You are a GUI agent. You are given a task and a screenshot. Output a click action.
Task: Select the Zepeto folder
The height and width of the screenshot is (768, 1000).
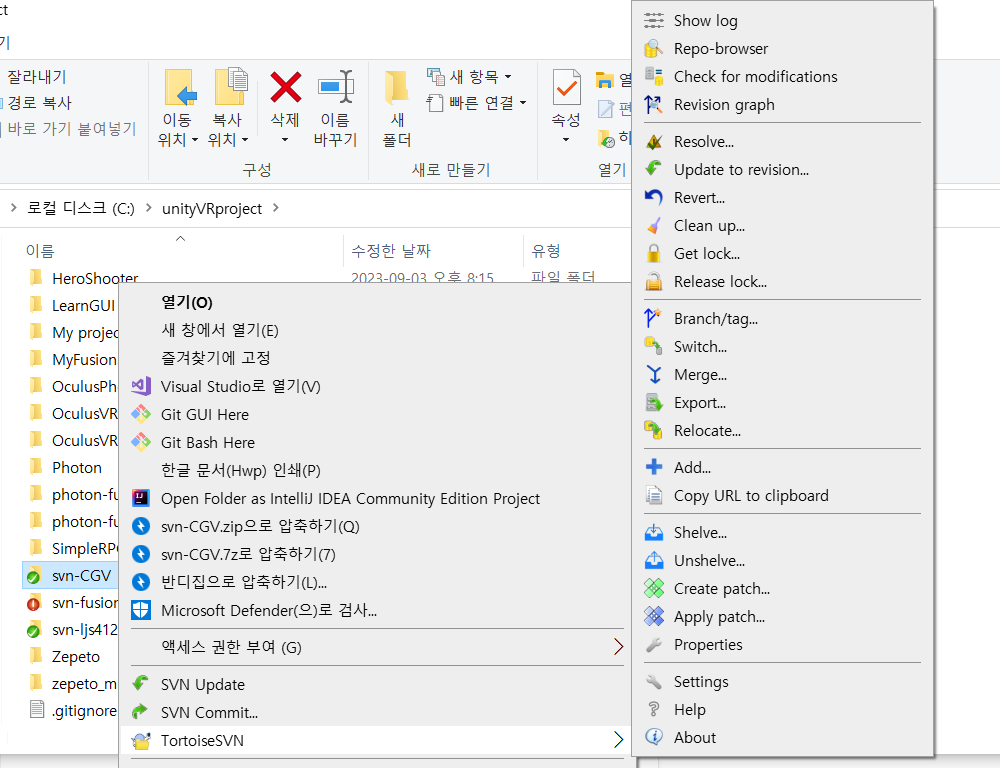[76, 656]
